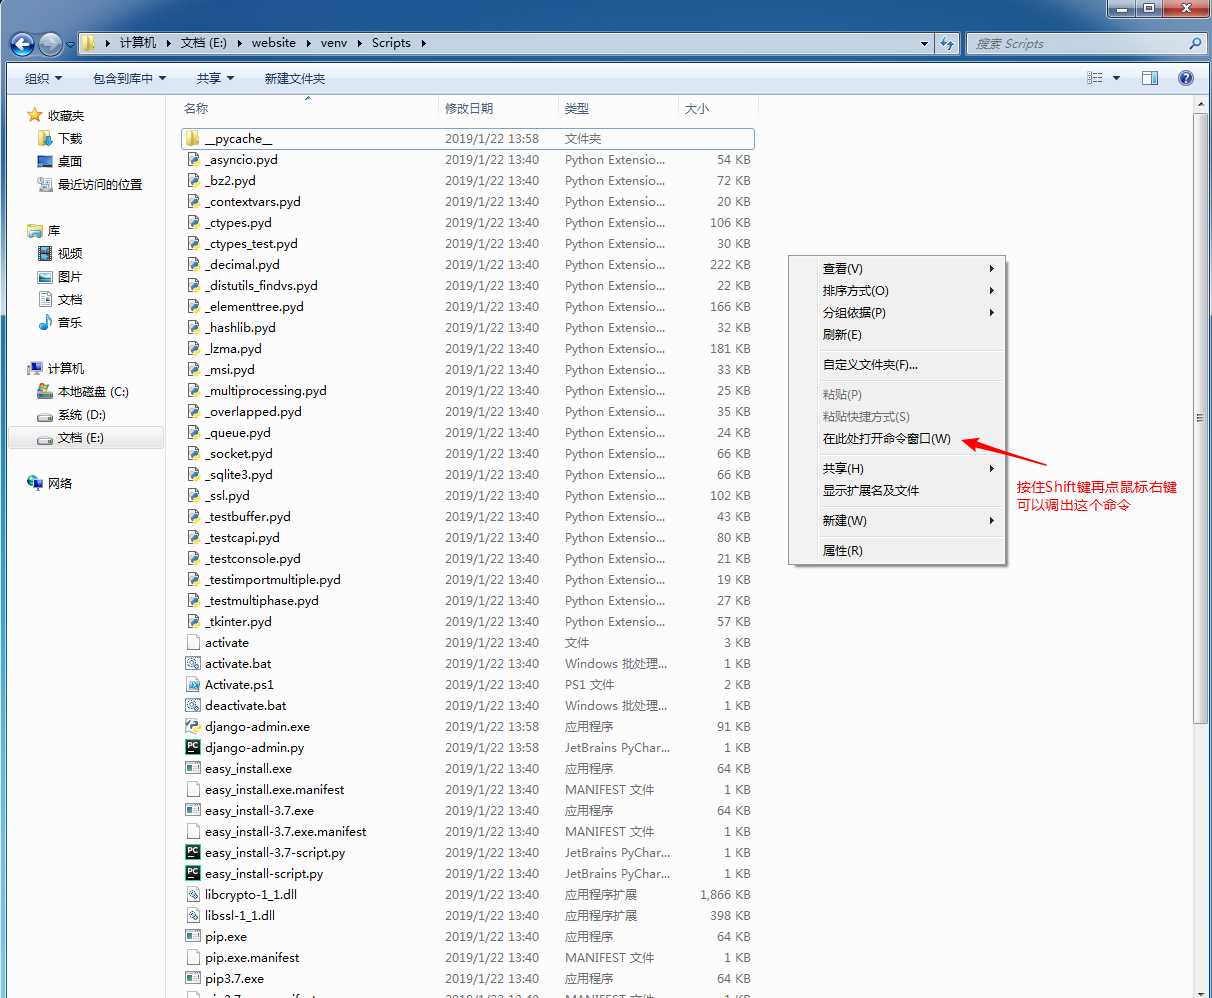Sort by the 修改日期 column header
This screenshot has height=998, width=1212.
(x=469, y=108)
